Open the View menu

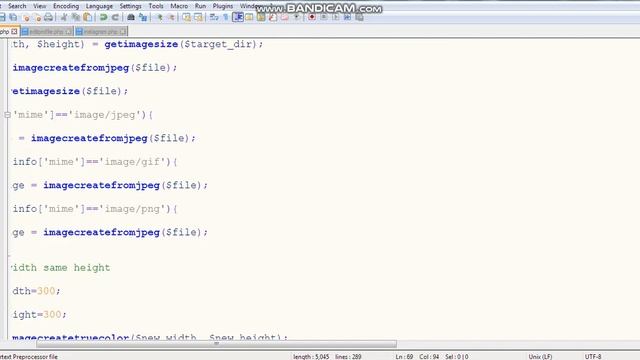pos(40,6)
